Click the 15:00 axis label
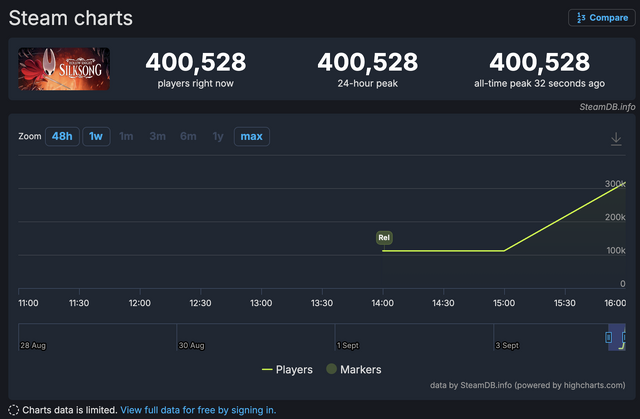640x419 pixels. coord(504,303)
